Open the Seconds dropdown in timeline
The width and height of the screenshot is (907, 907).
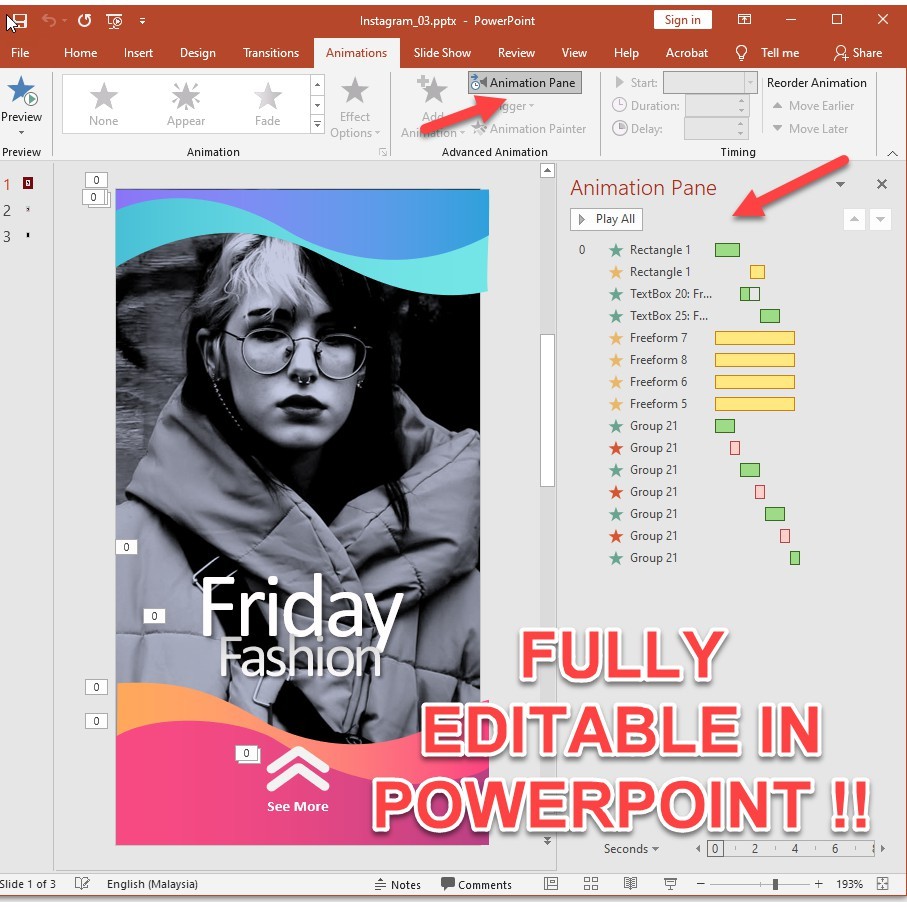(632, 849)
